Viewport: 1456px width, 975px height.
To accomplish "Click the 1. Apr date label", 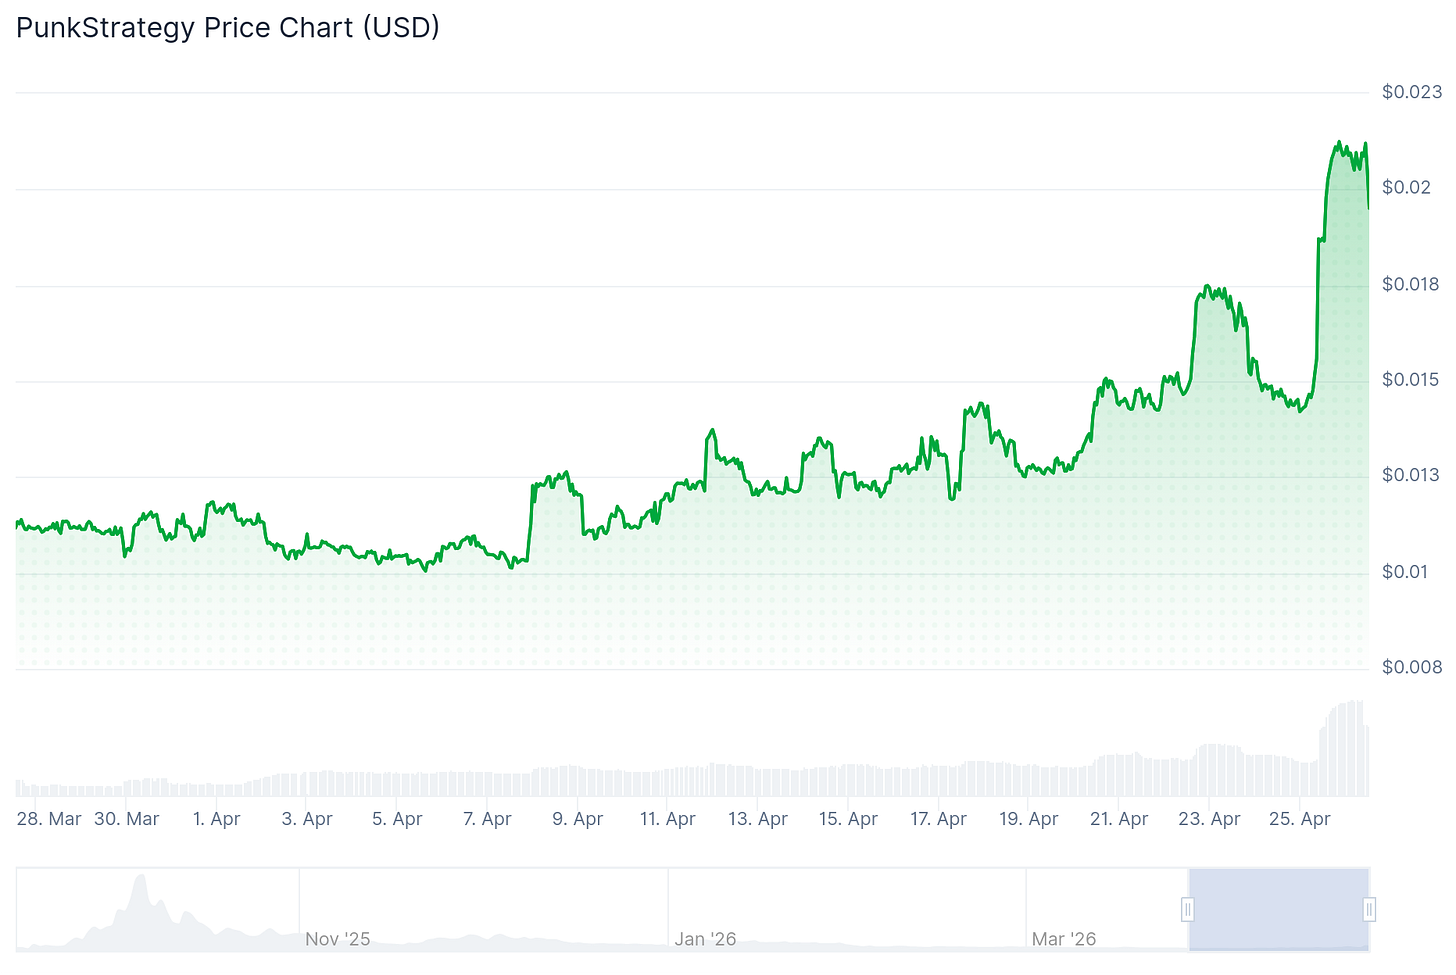I will (217, 819).
